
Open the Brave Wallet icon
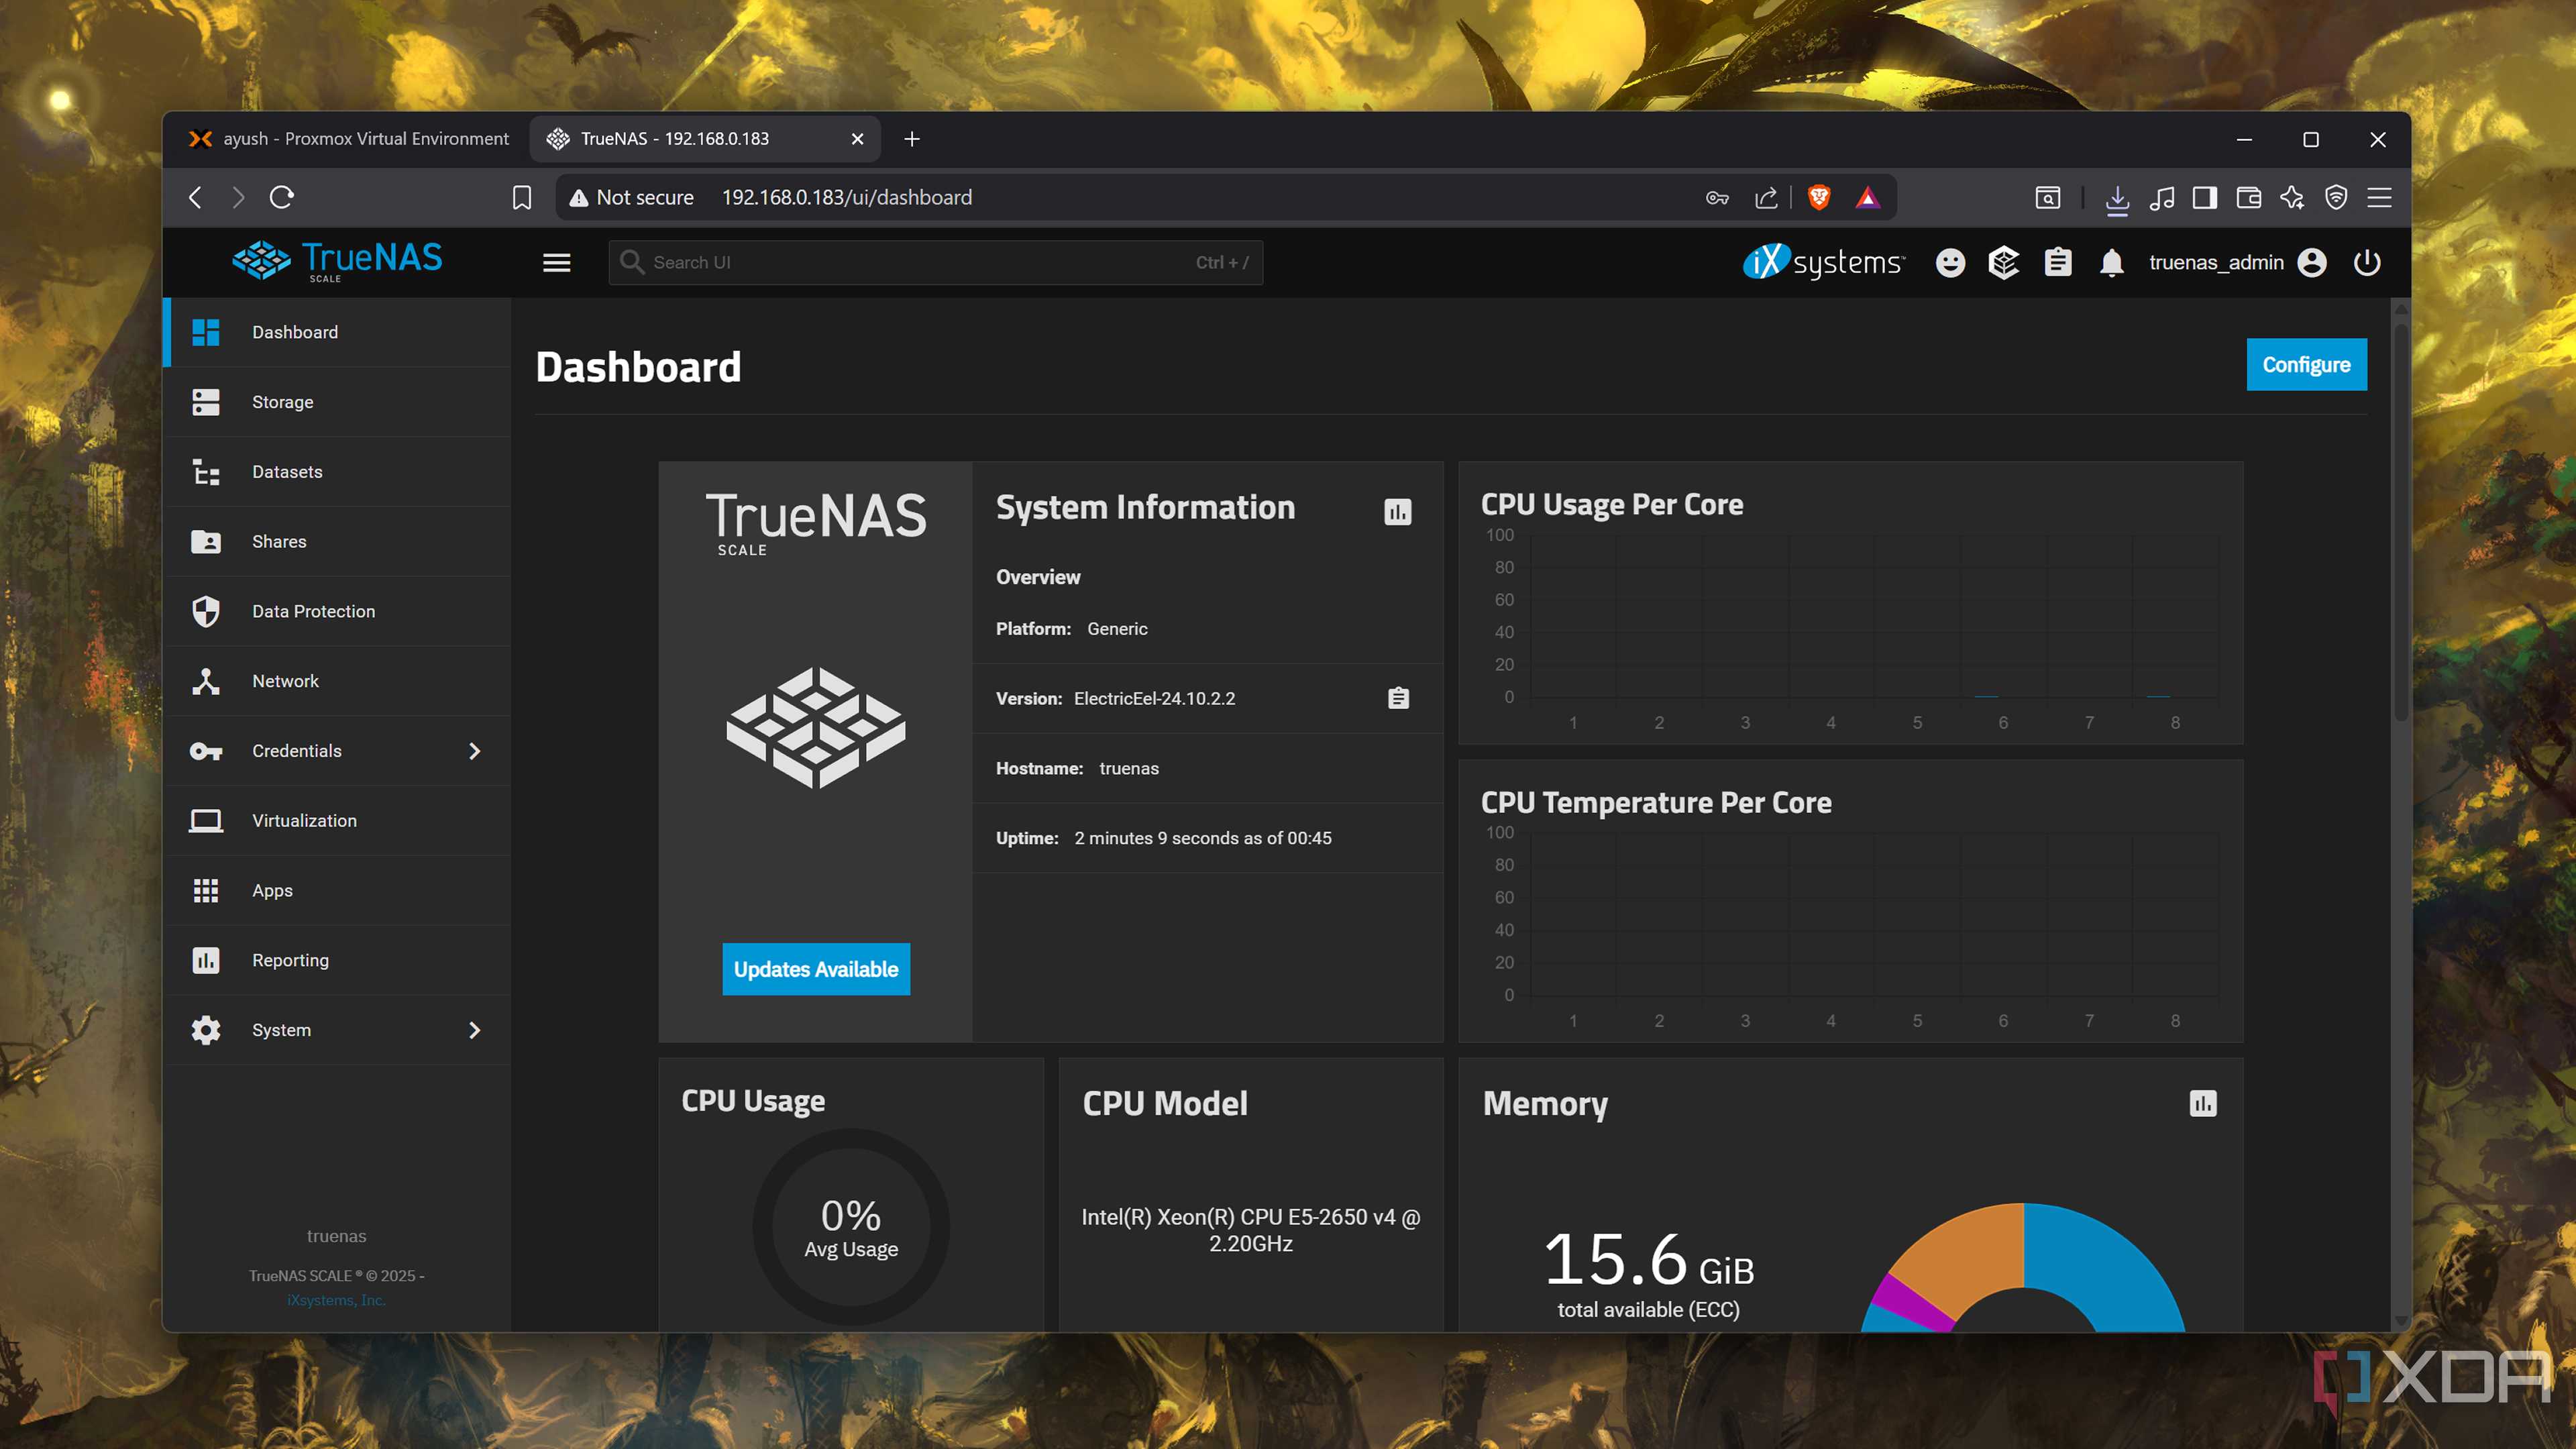tap(2249, 197)
